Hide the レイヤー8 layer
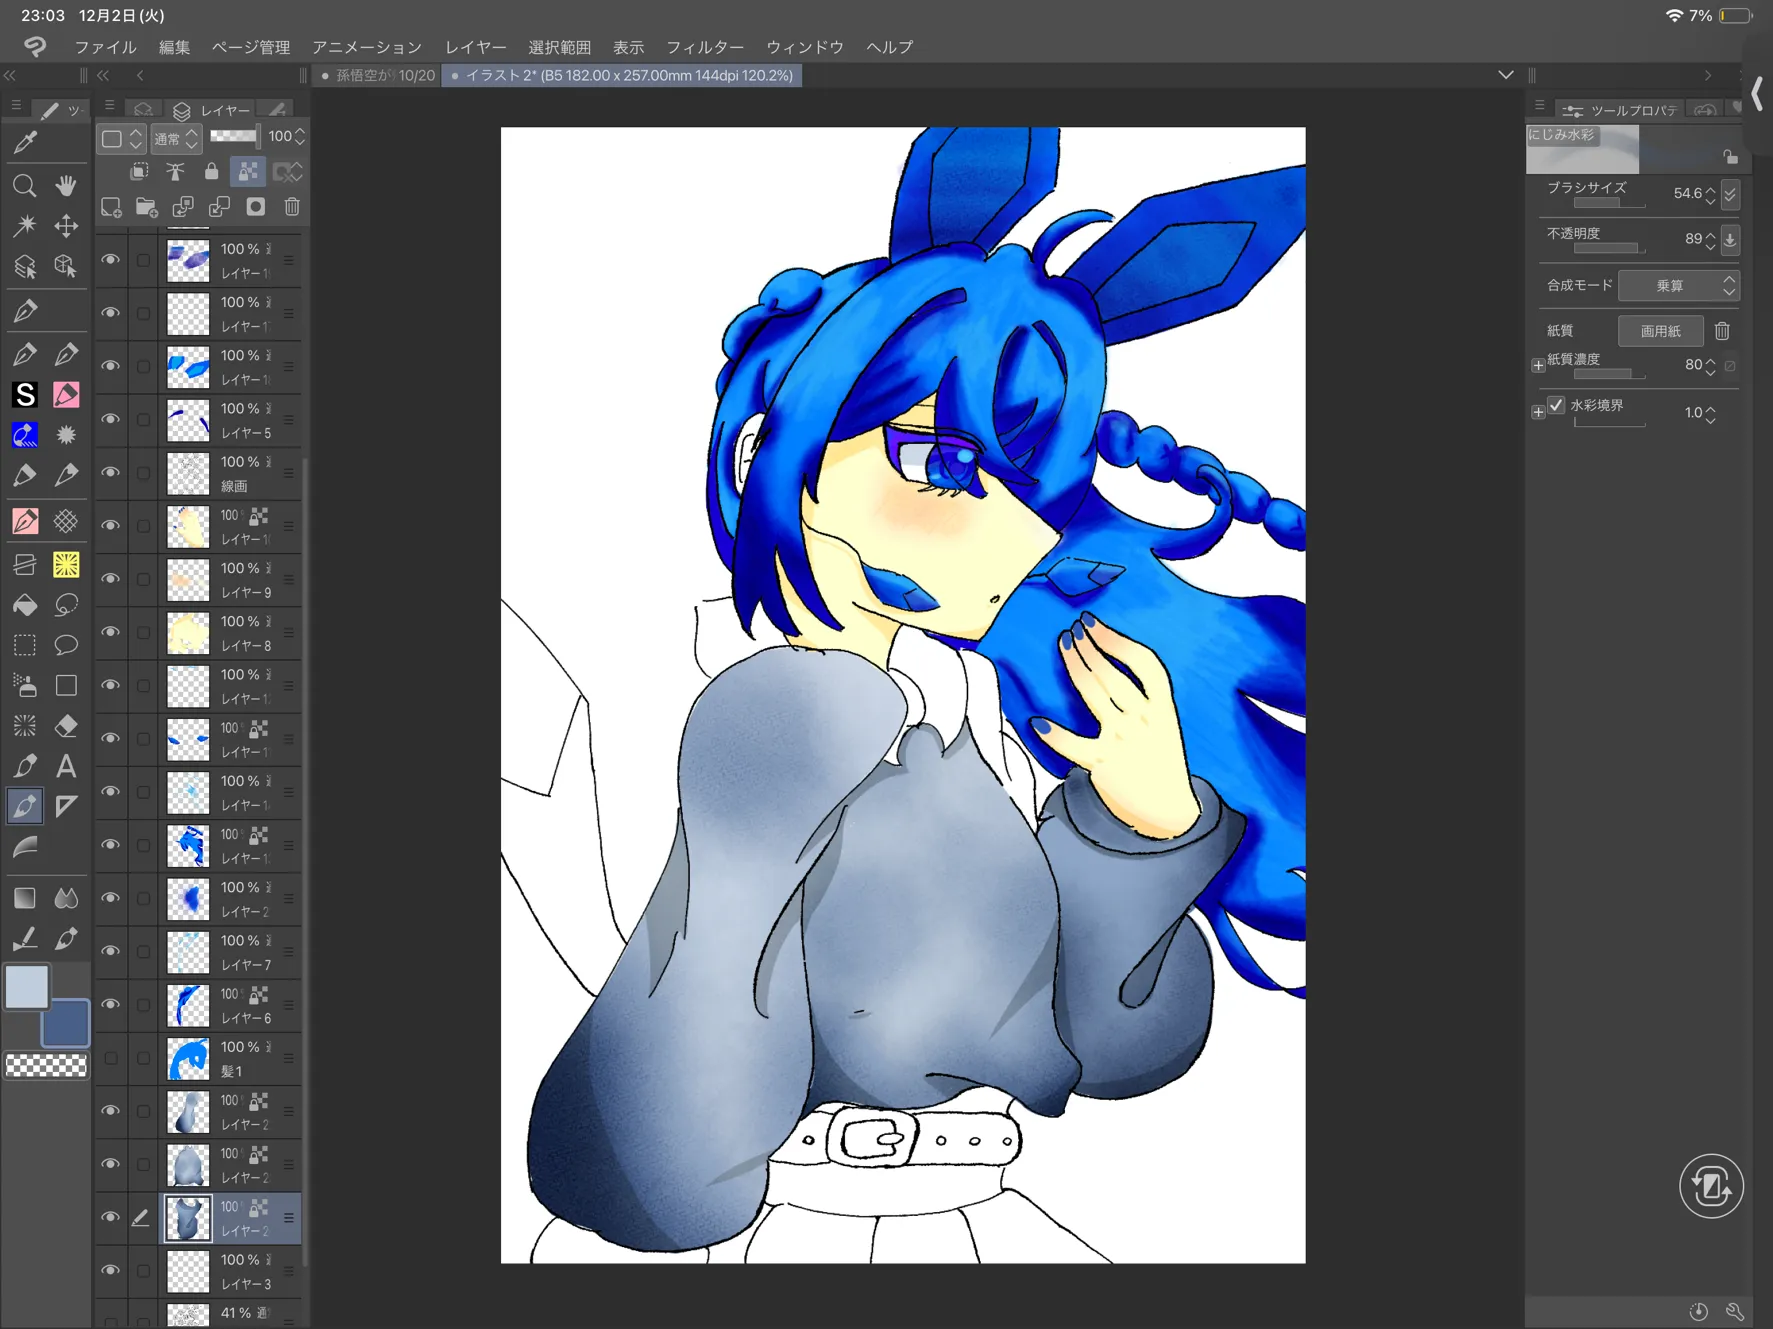Viewport: 1773px width, 1329px height. (110, 633)
